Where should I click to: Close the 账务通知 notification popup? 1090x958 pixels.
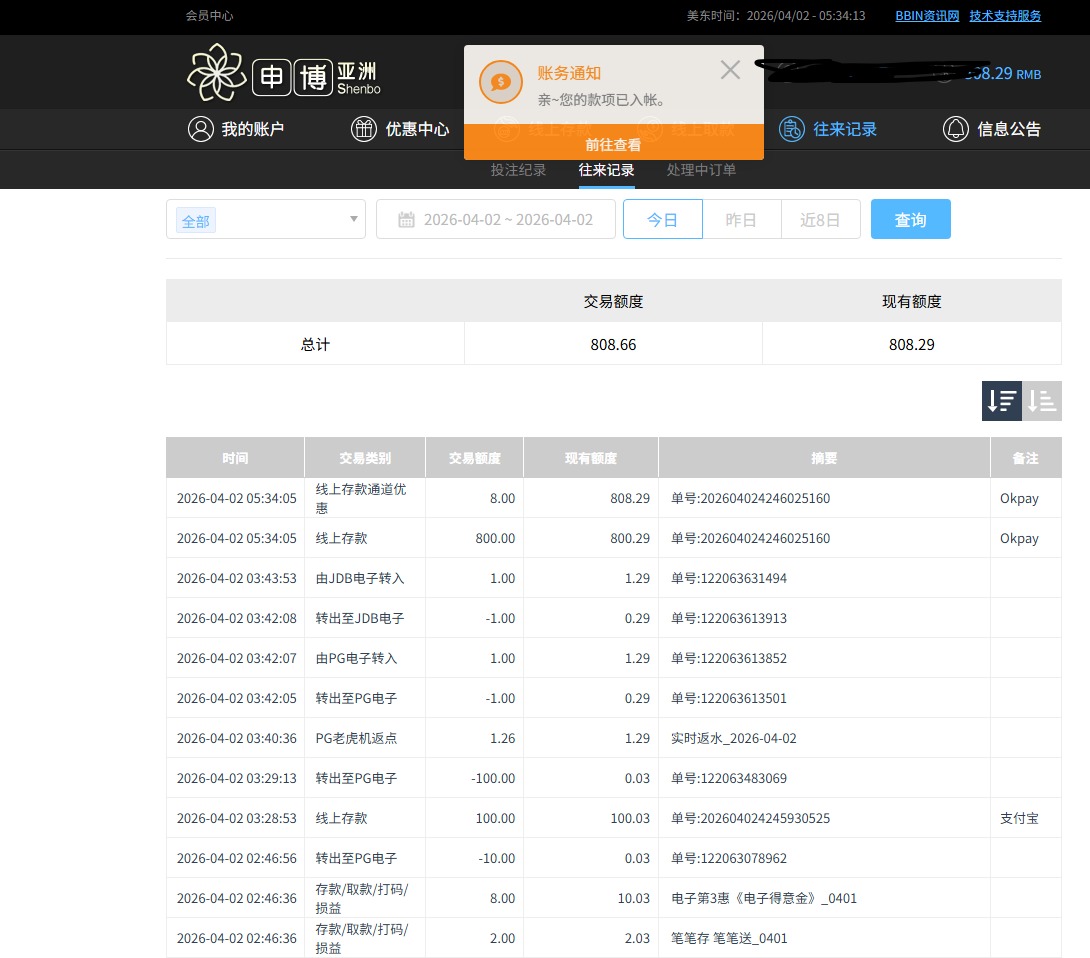coord(730,70)
